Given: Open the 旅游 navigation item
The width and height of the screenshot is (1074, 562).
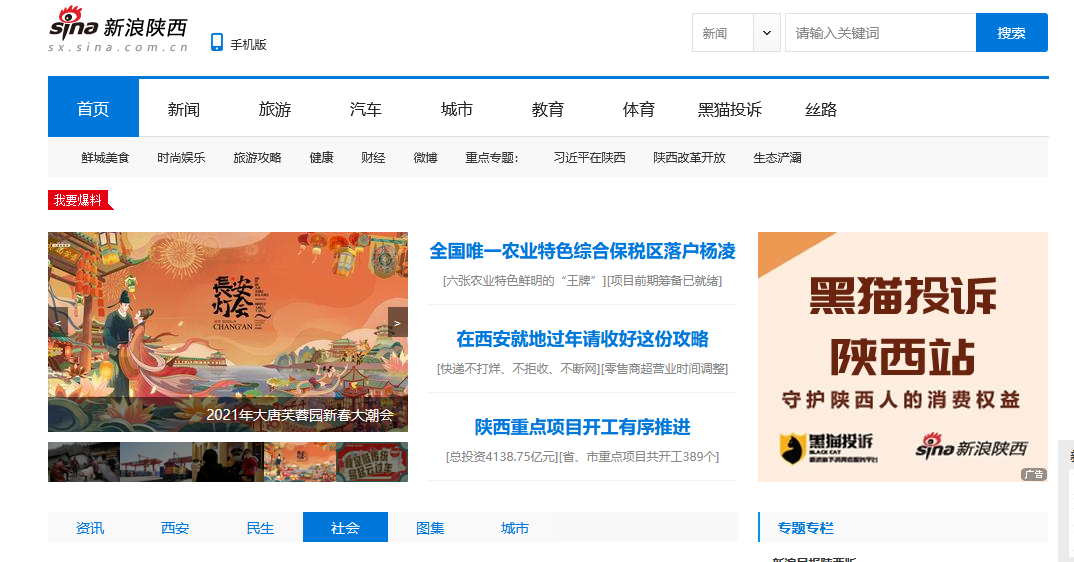Looking at the screenshot, I should (x=275, y=109).
